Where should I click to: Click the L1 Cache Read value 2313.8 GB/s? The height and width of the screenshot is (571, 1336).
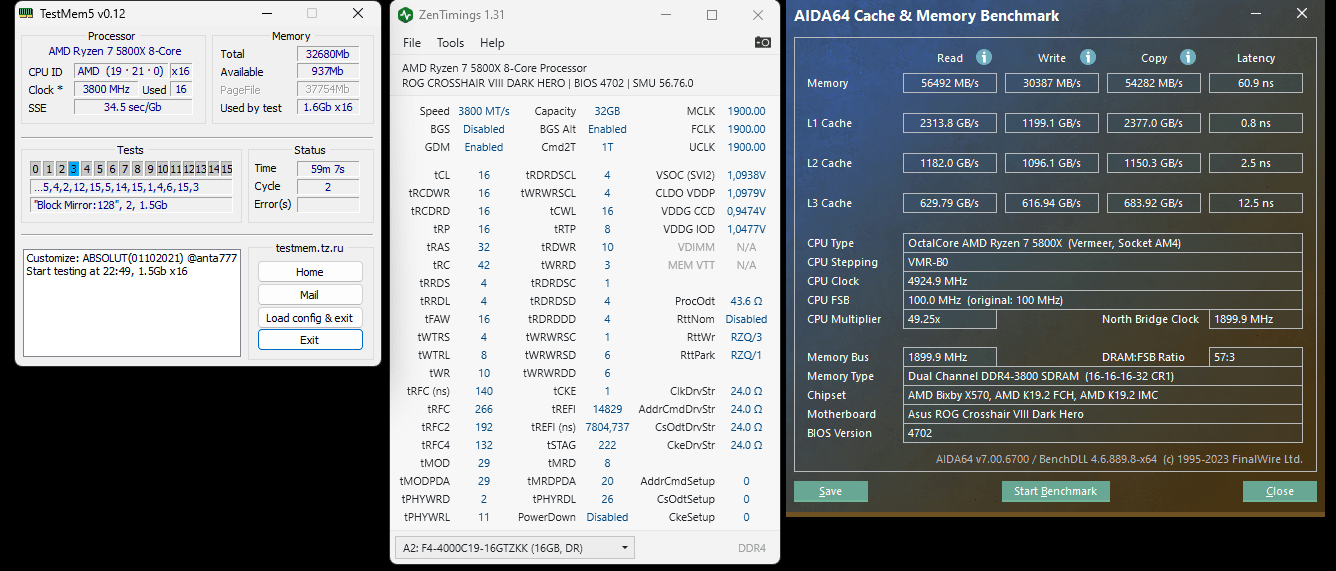pos(950,123)
